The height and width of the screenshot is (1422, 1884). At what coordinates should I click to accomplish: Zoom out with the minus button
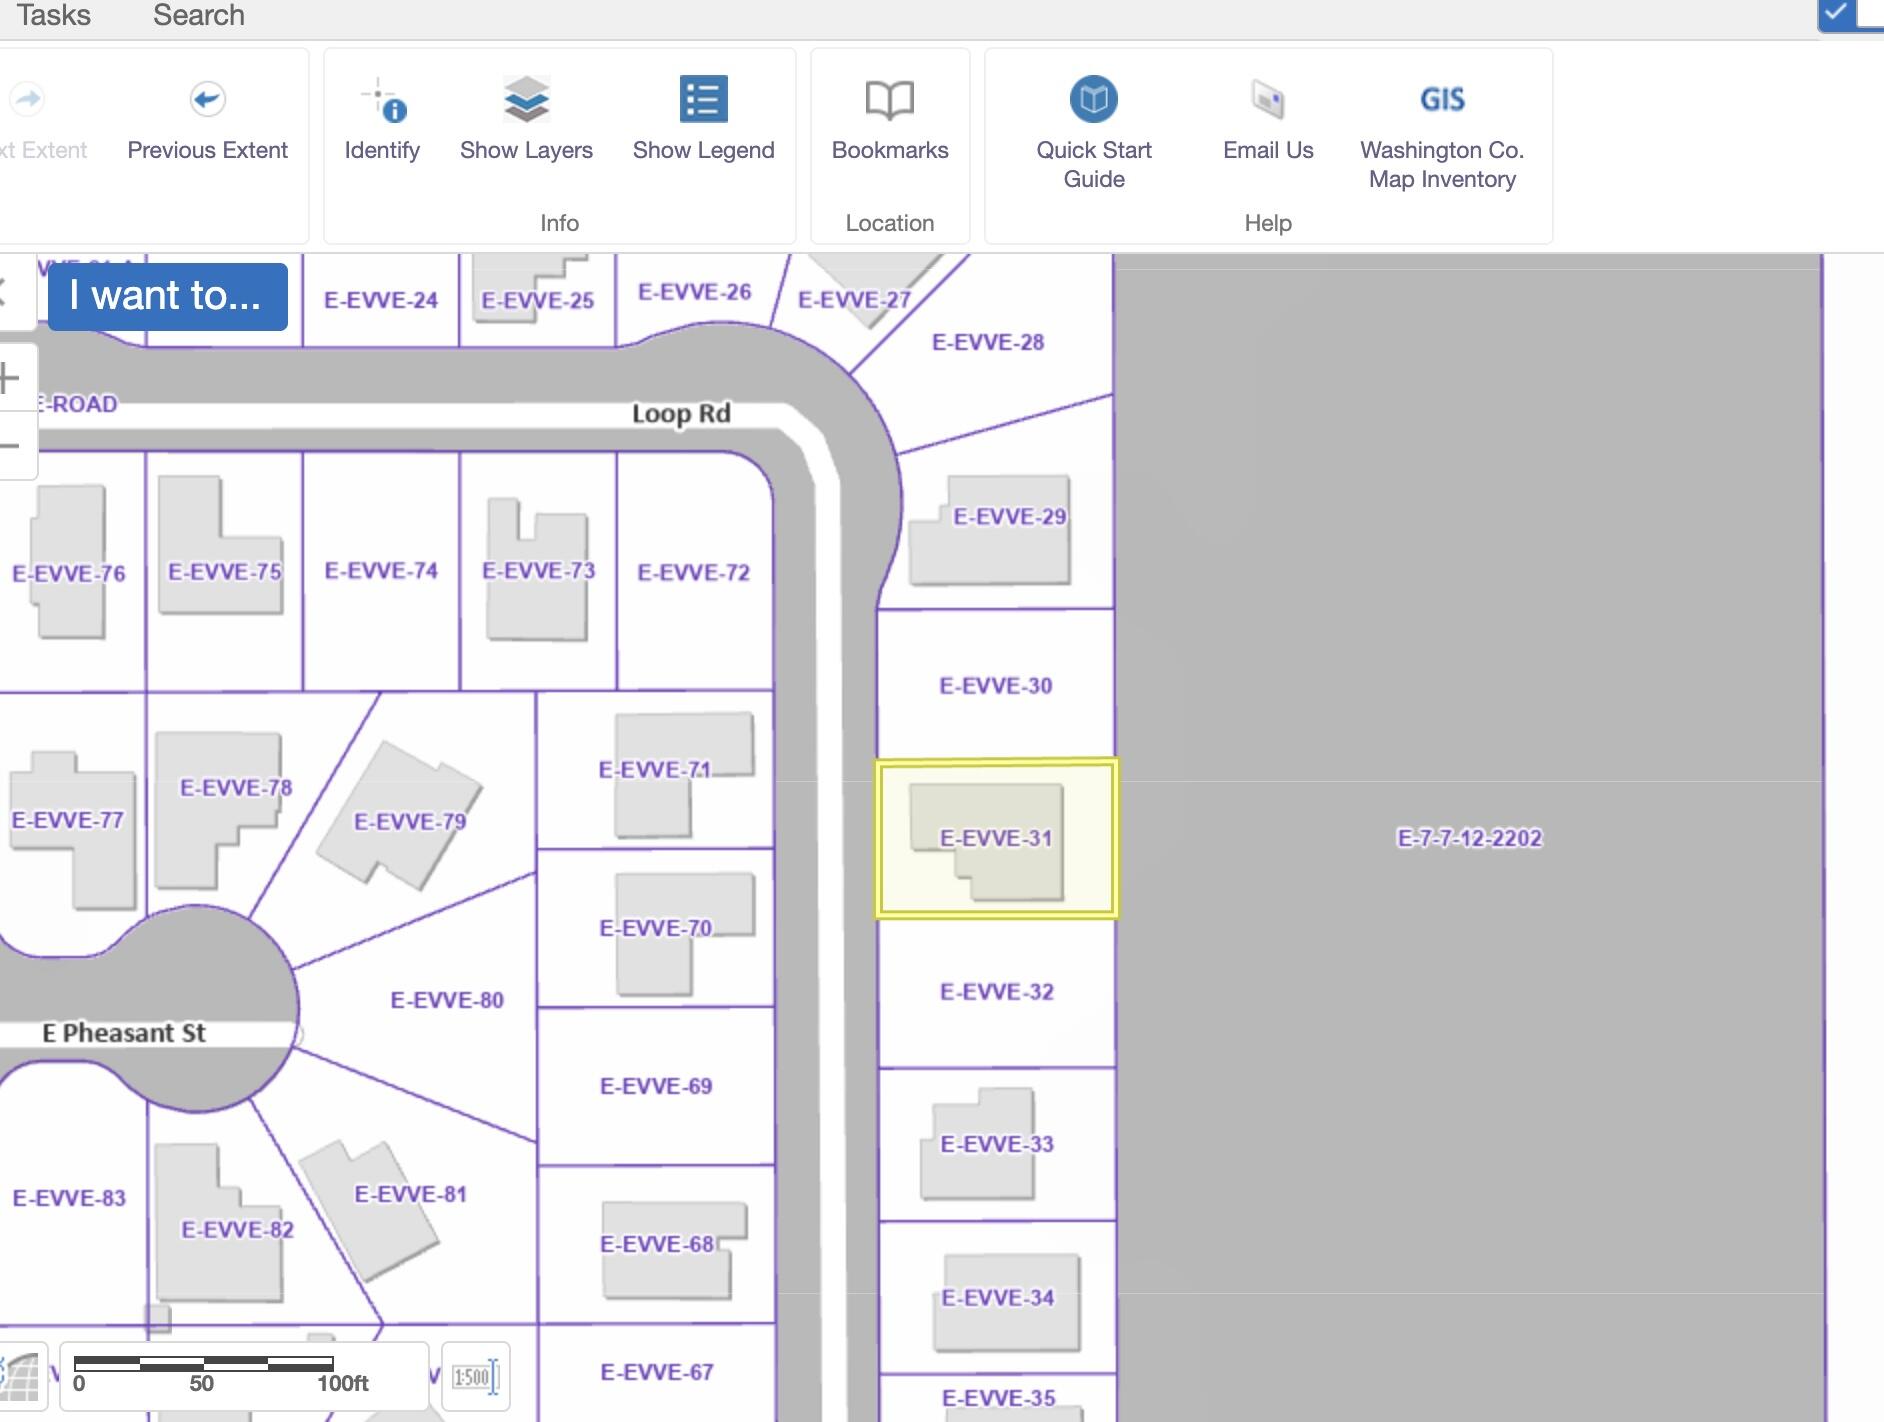[10, 446]
